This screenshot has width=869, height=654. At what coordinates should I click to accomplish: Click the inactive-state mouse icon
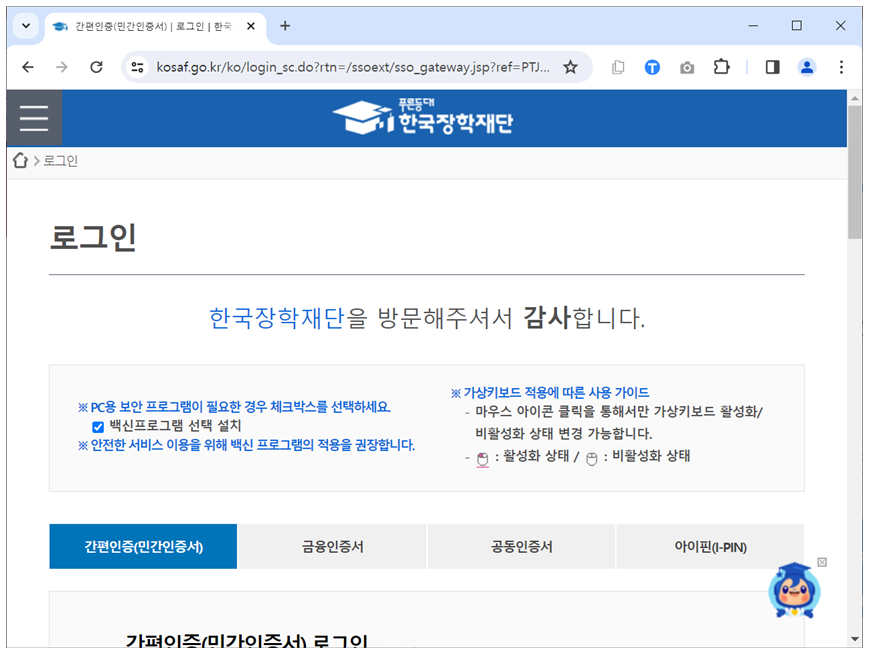(x=591, y=458)
